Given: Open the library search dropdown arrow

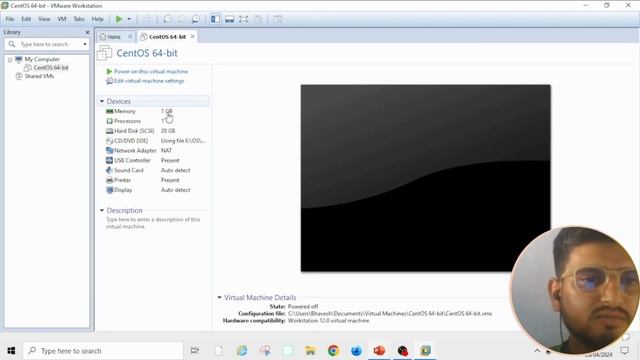Looking at the screenshot, I should 85,44.
